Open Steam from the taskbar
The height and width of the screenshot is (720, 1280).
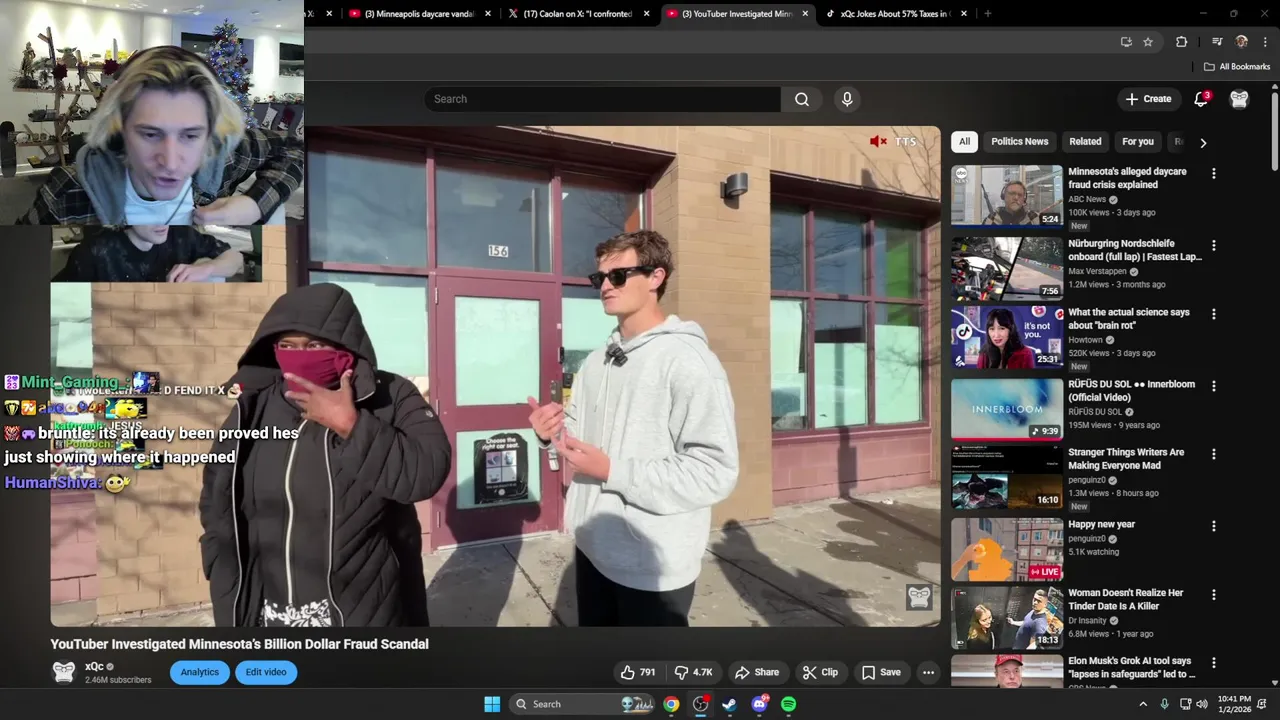729,704
